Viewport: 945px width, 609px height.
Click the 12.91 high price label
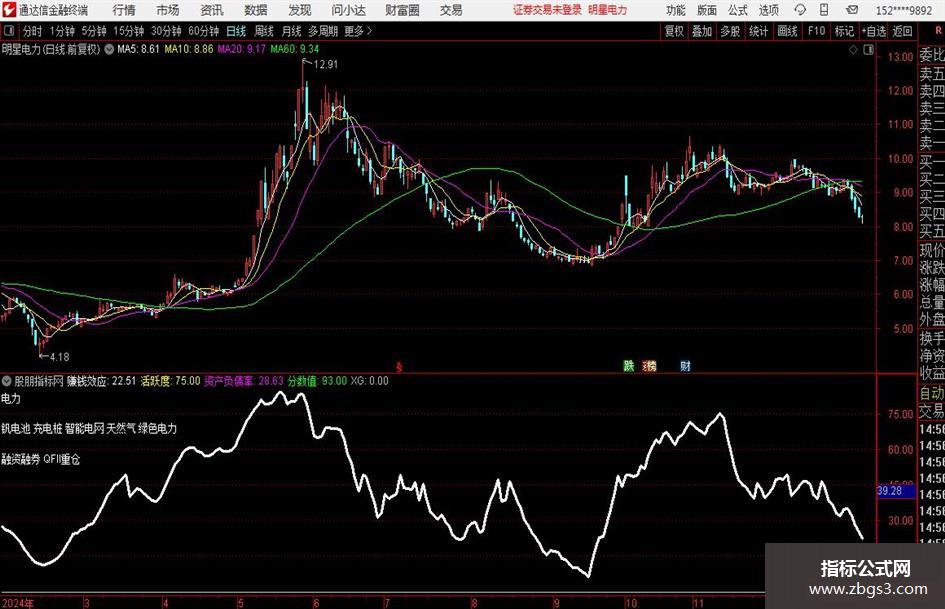(x=326, y=65)
